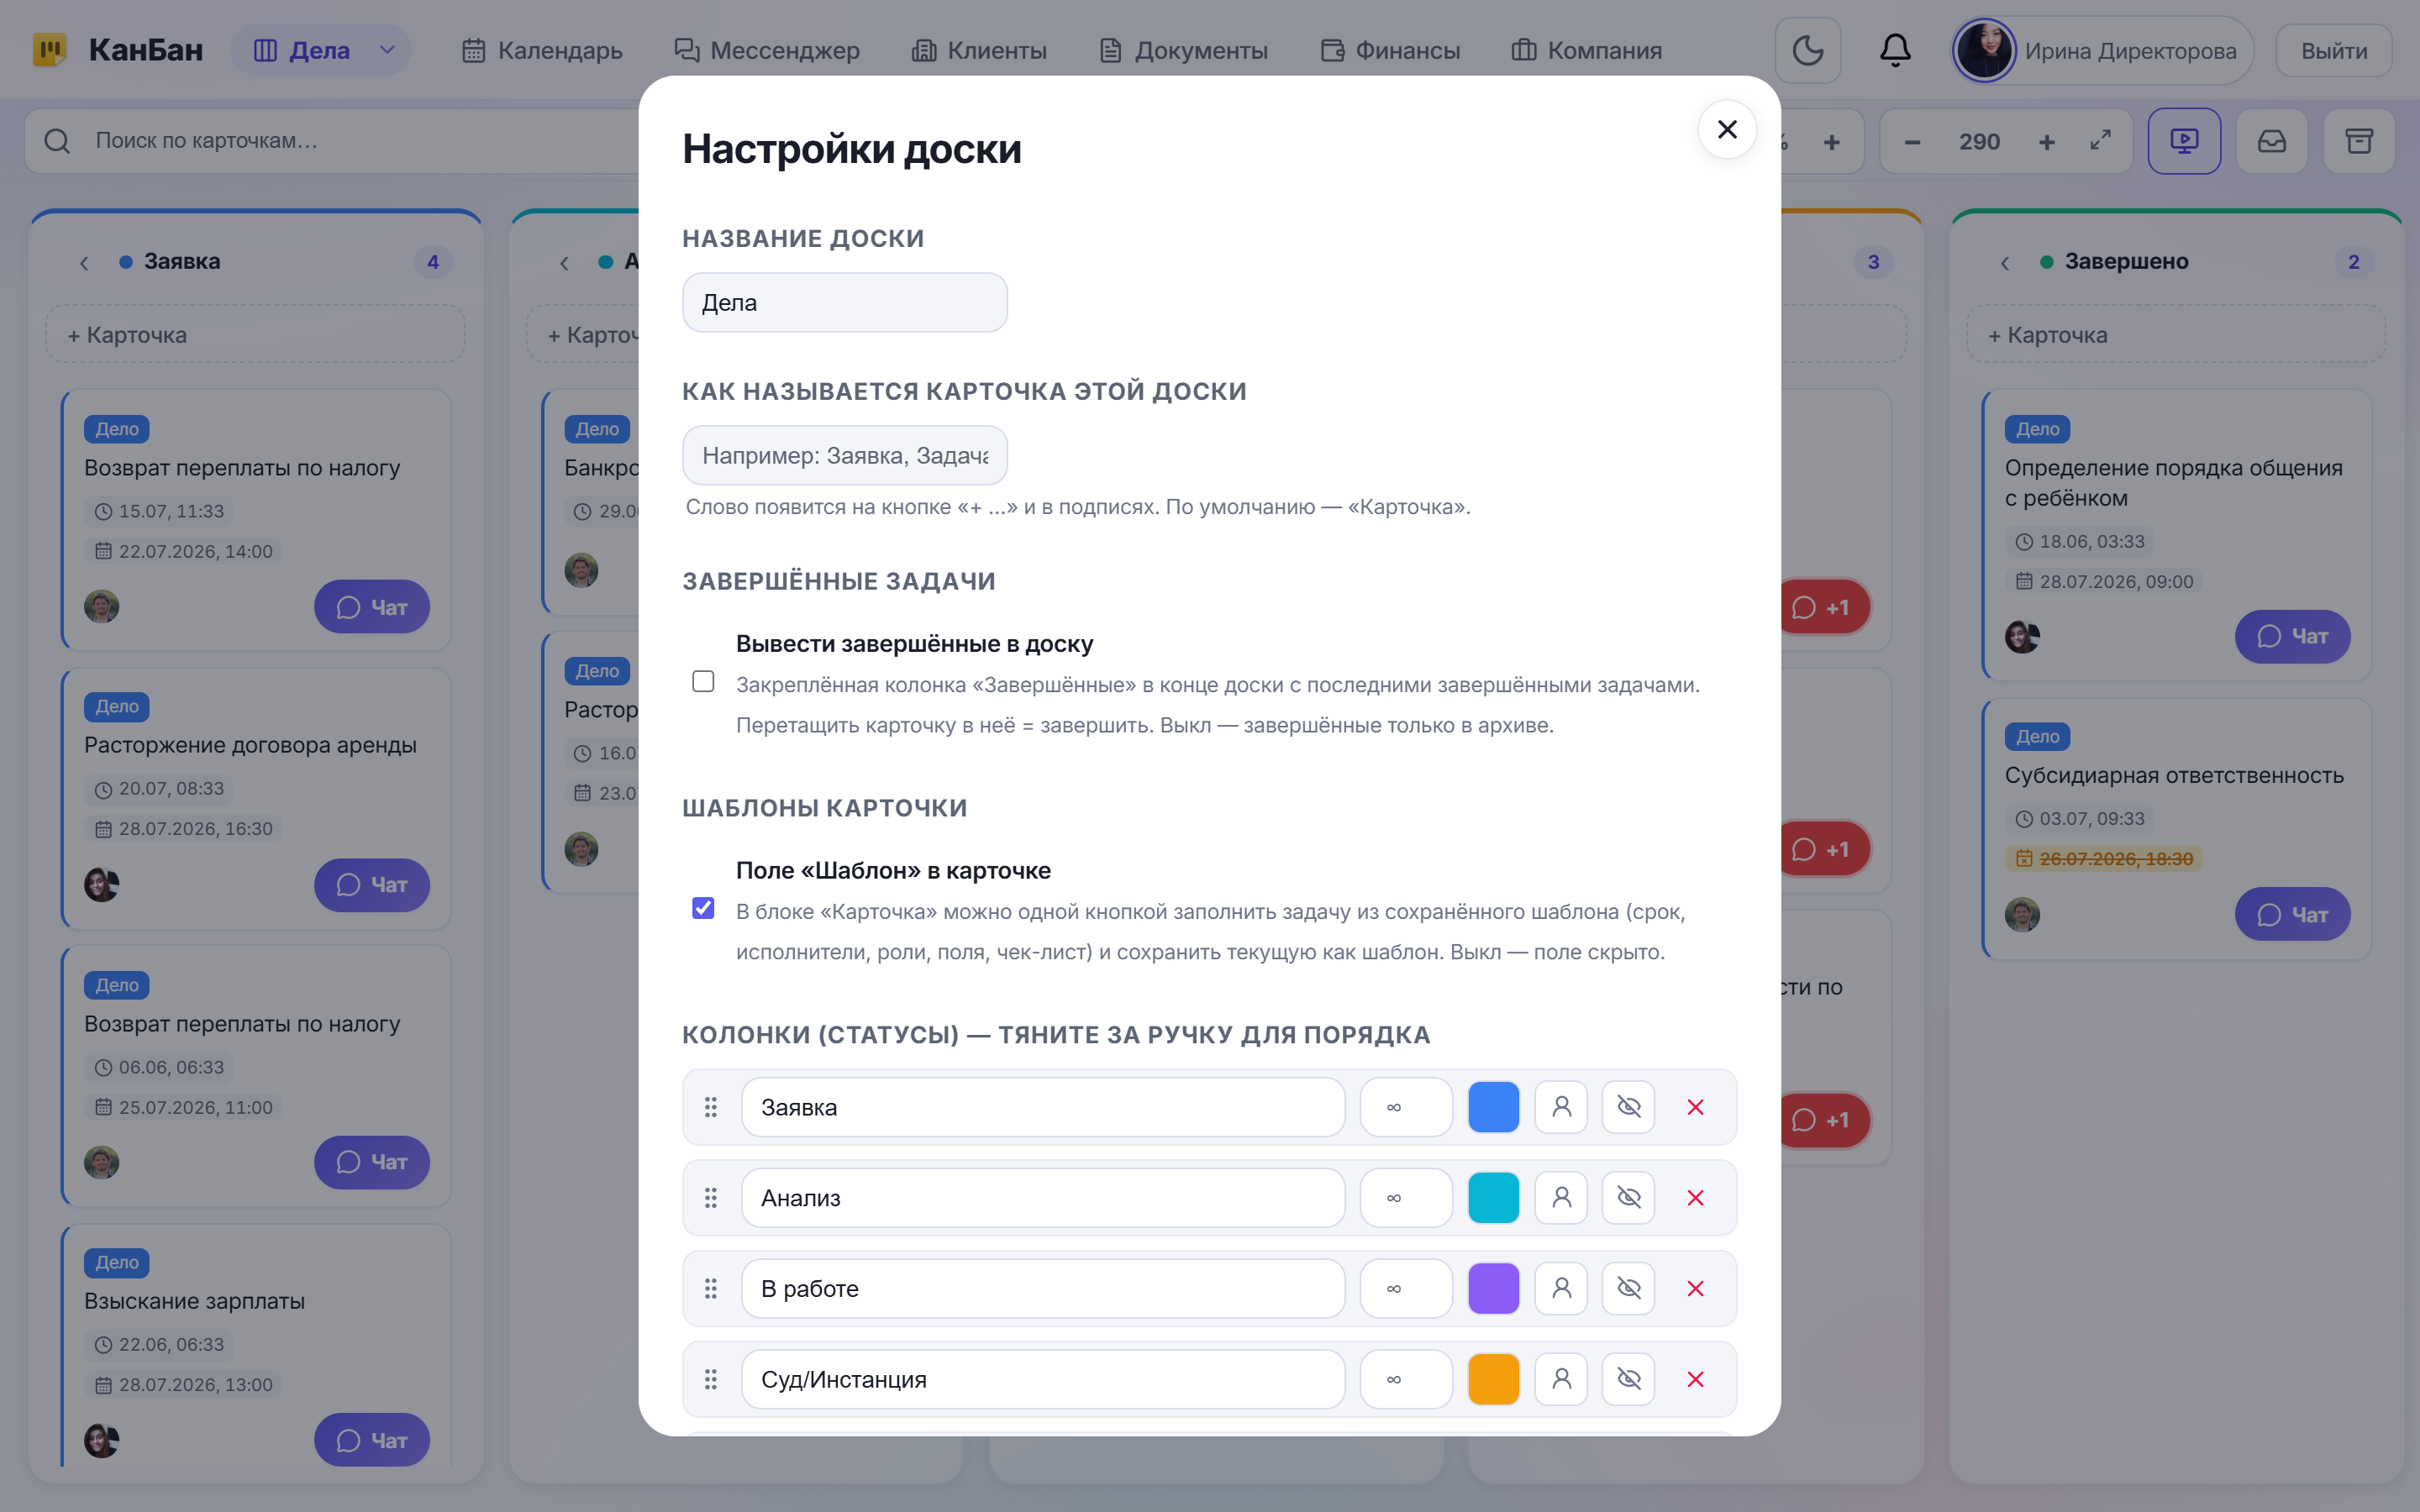
Task: Go to Документы section
Action: [1183, 50]
